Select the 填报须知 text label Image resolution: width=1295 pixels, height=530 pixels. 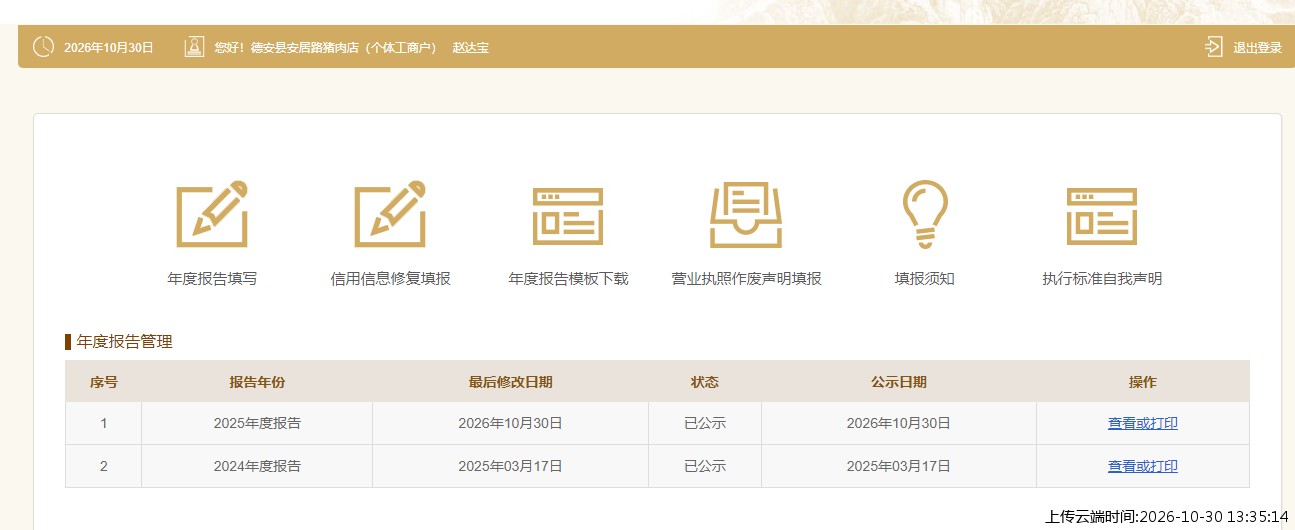[925, 279]
